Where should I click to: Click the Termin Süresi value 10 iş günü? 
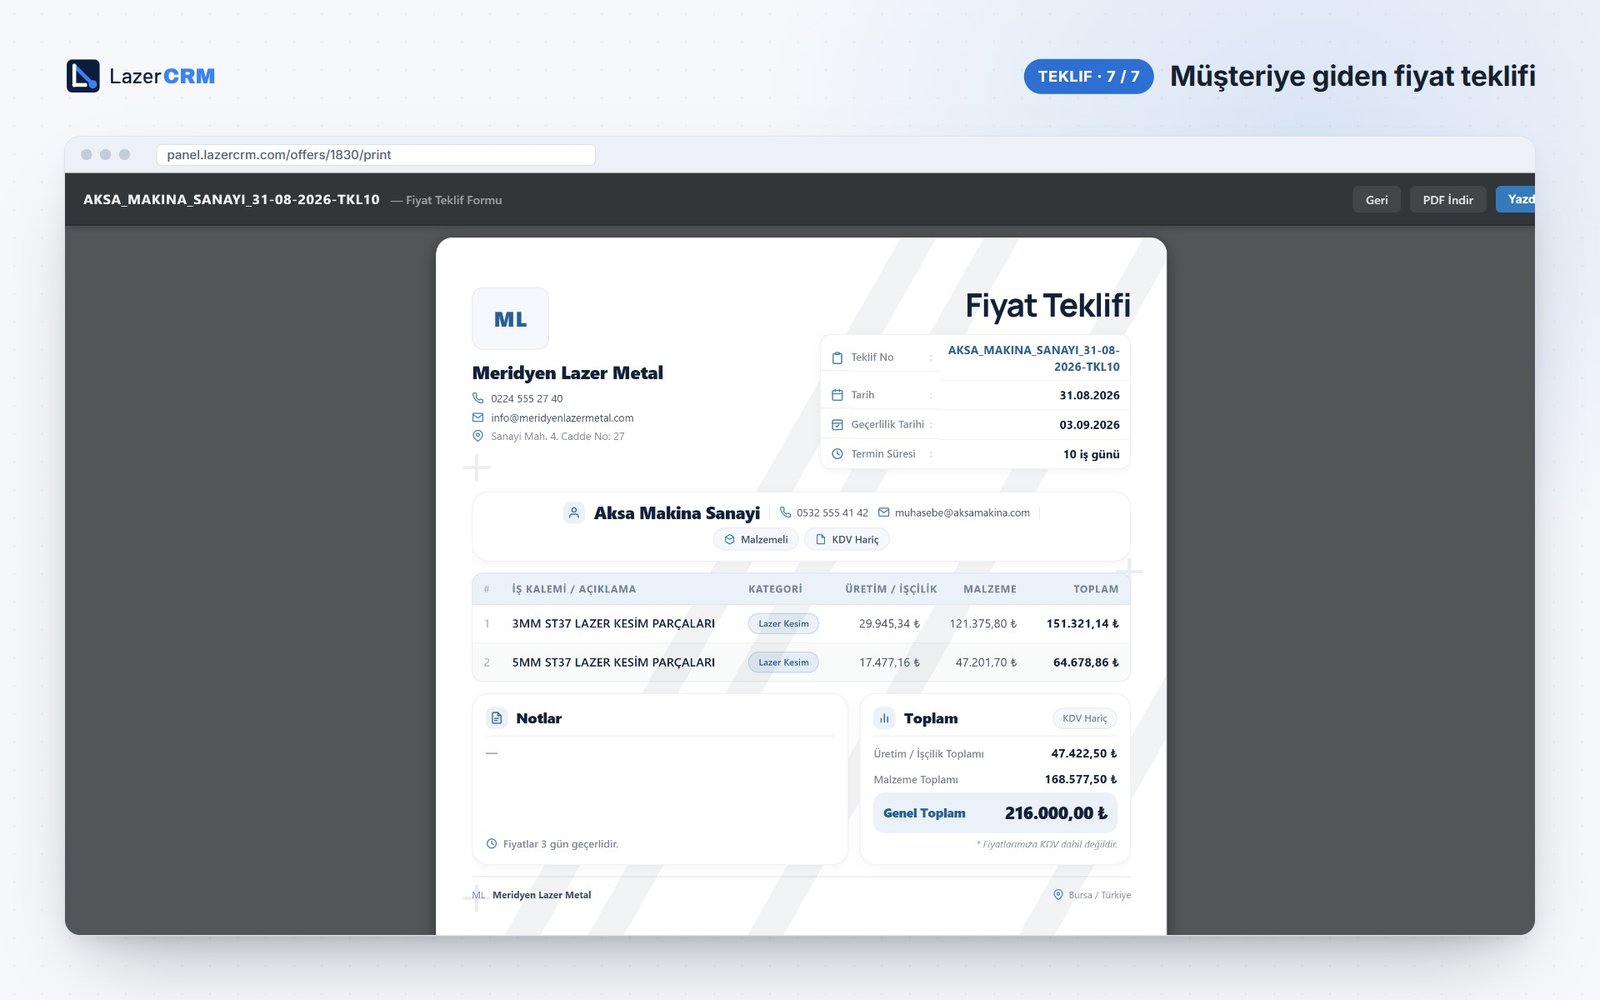[1091, 454]
